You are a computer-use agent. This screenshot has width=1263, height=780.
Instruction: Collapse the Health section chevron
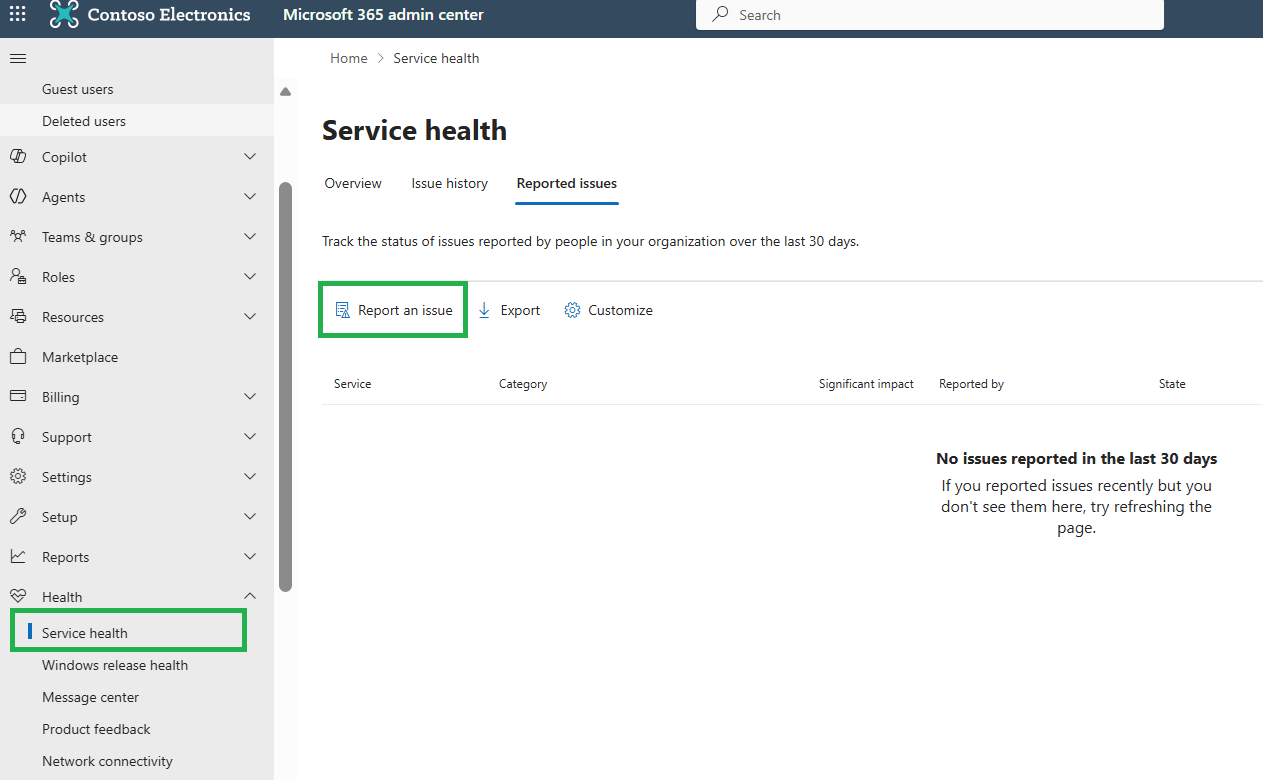click(x=250, y=597)
